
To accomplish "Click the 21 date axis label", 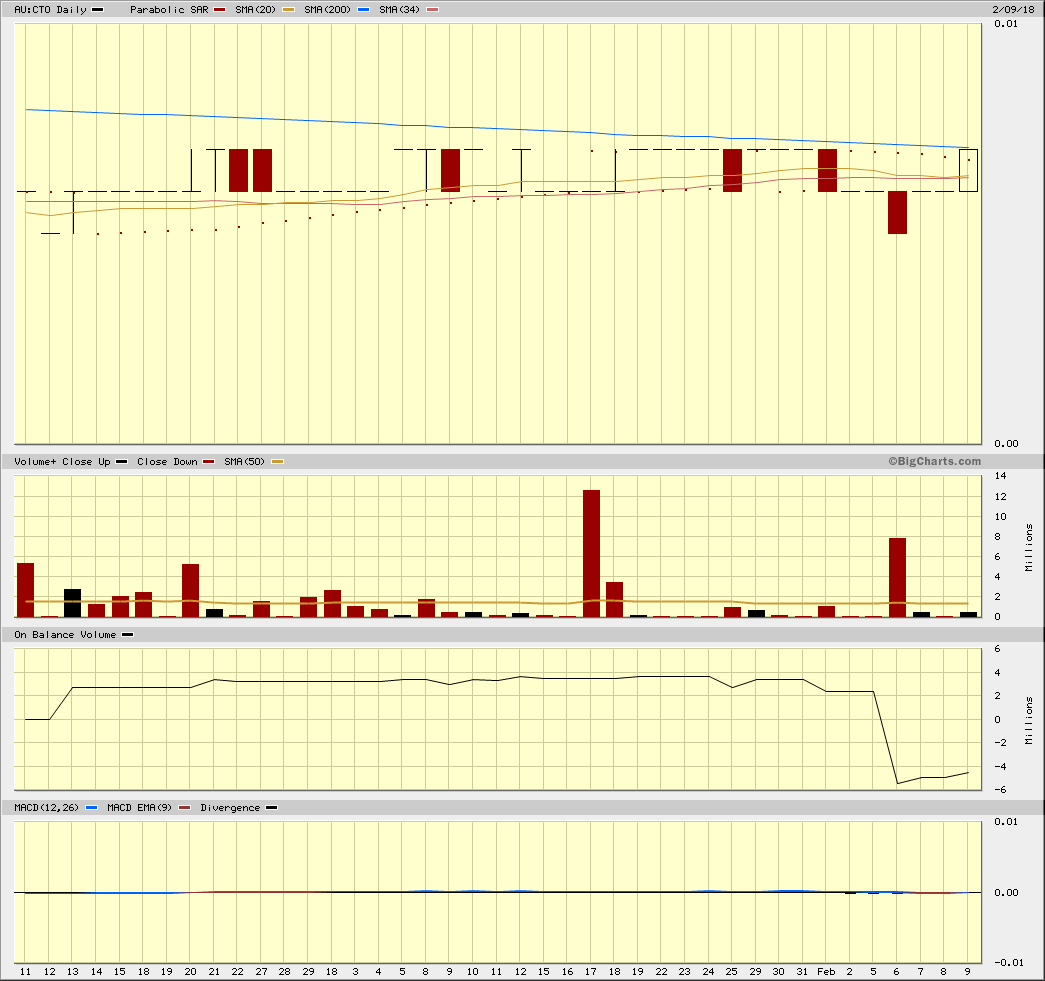I will point(214,972).
